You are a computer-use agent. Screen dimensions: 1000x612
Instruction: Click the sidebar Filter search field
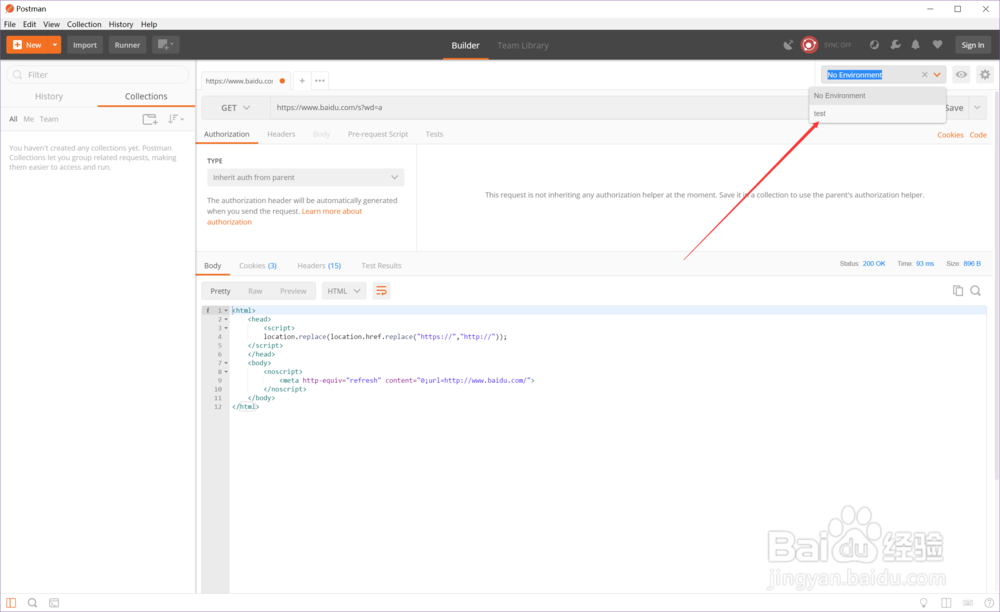[98, 75]
